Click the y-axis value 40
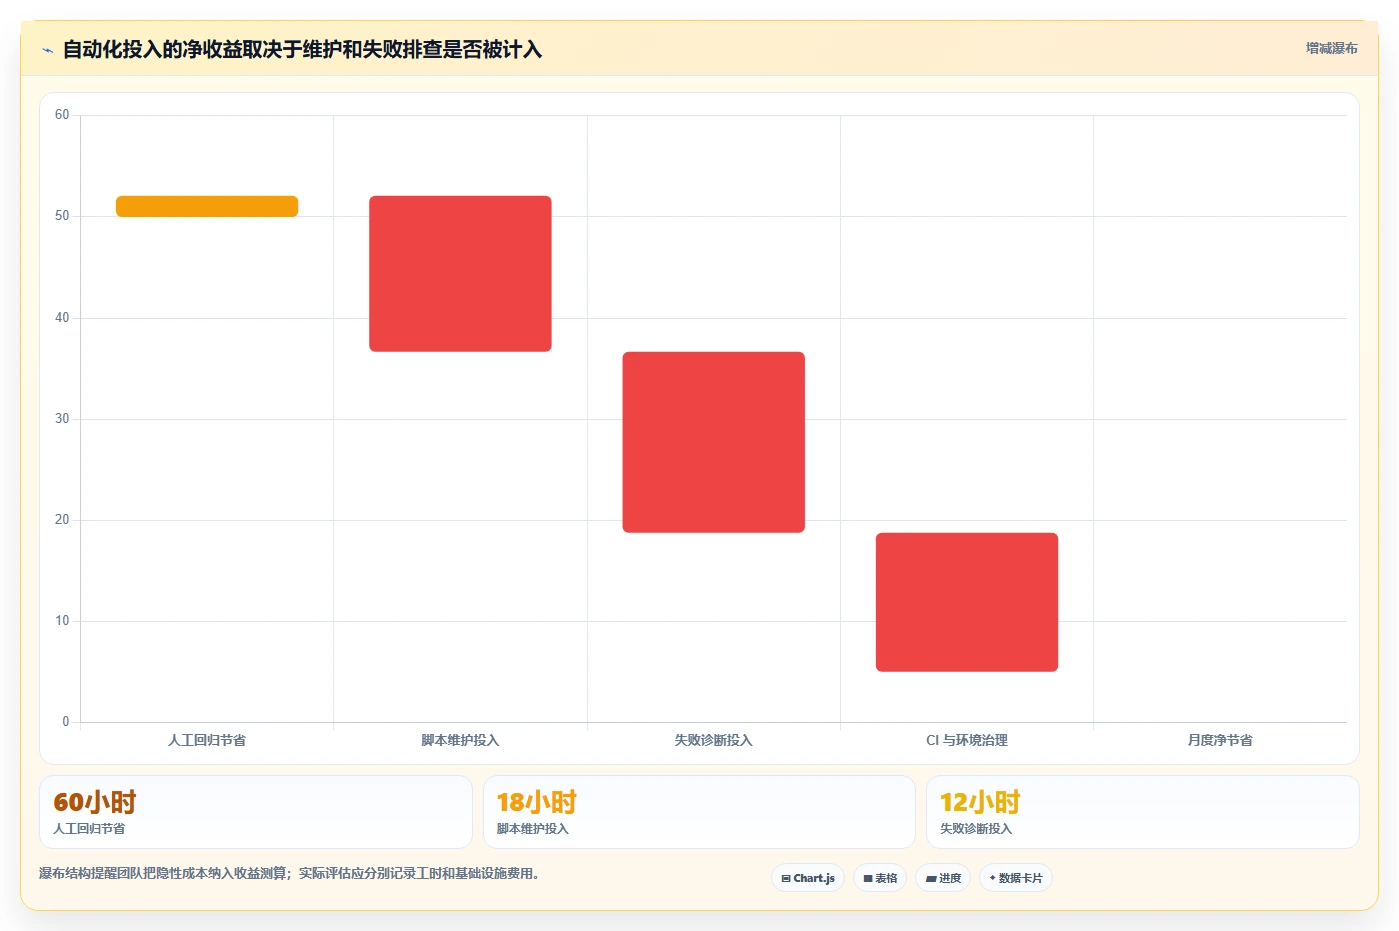1399x931 pixels. pyautogui.click(x=62, y=318)
